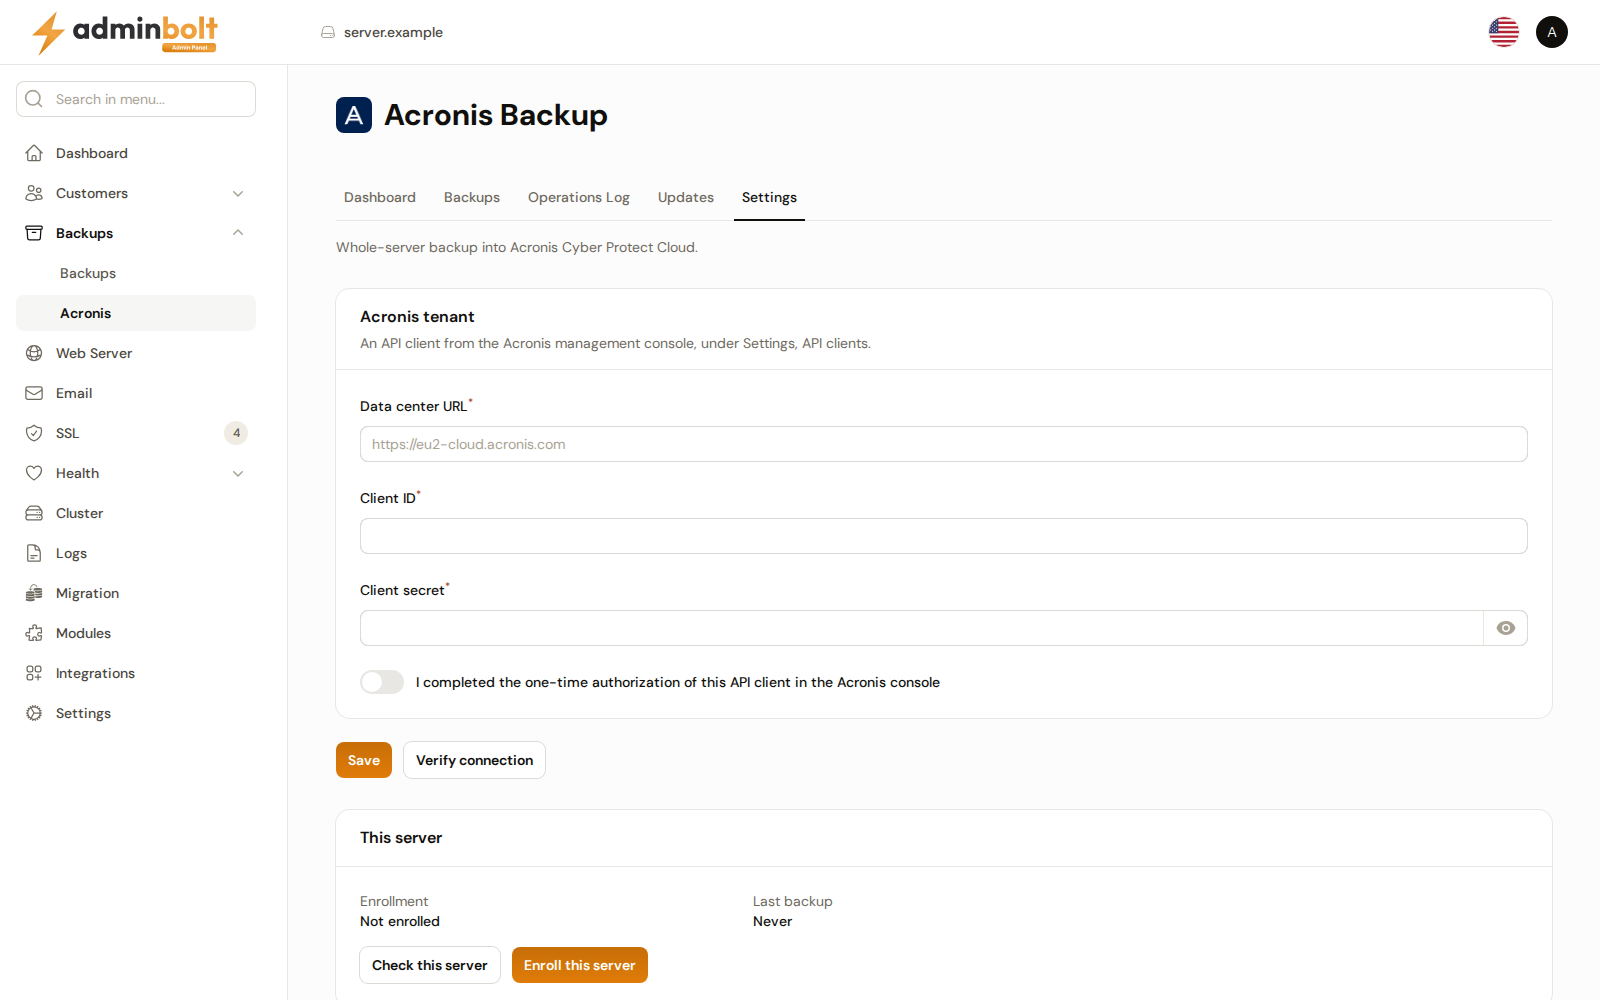Click the server icon next to server.example

click(x=328, y=32)
